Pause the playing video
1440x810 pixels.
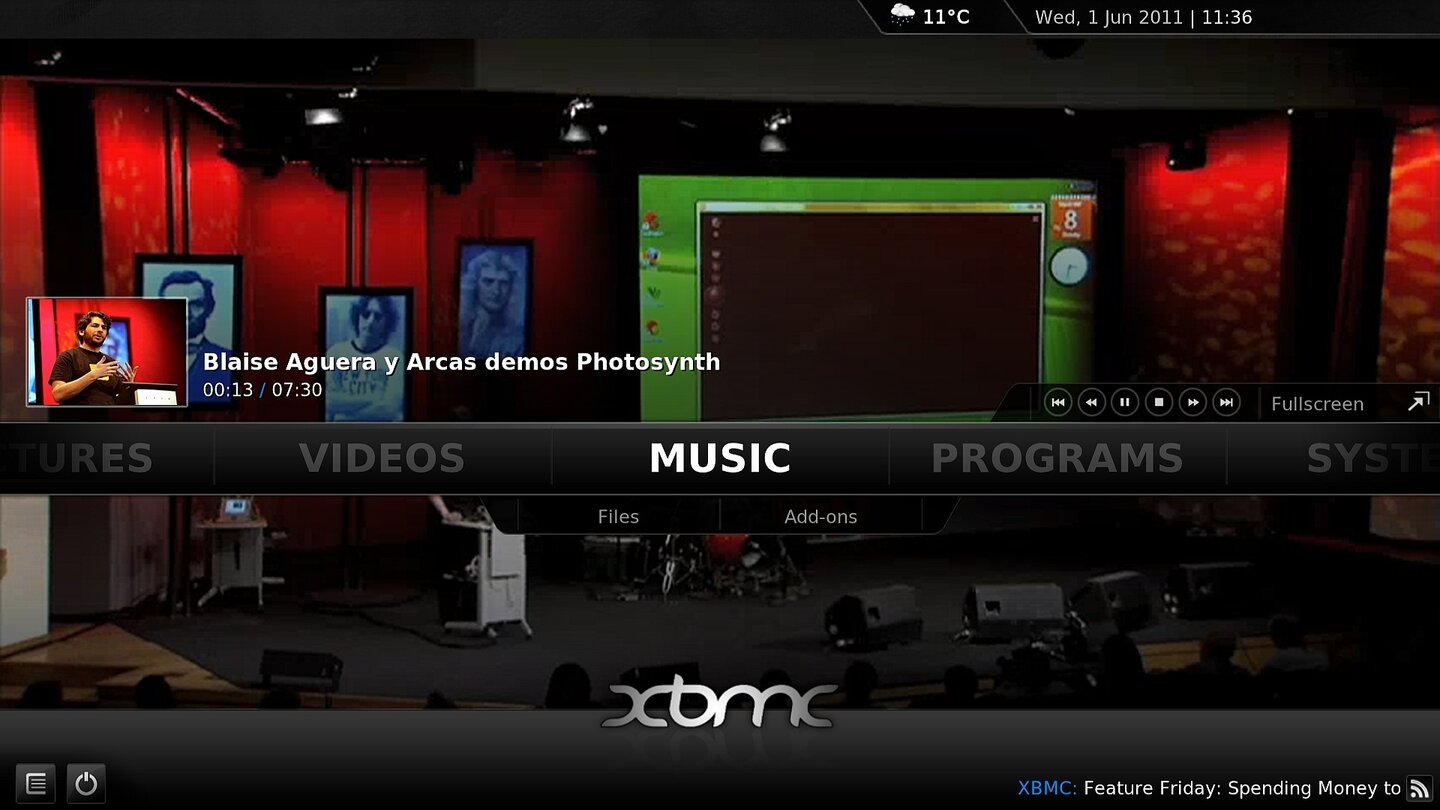(x=1124, y=402)
